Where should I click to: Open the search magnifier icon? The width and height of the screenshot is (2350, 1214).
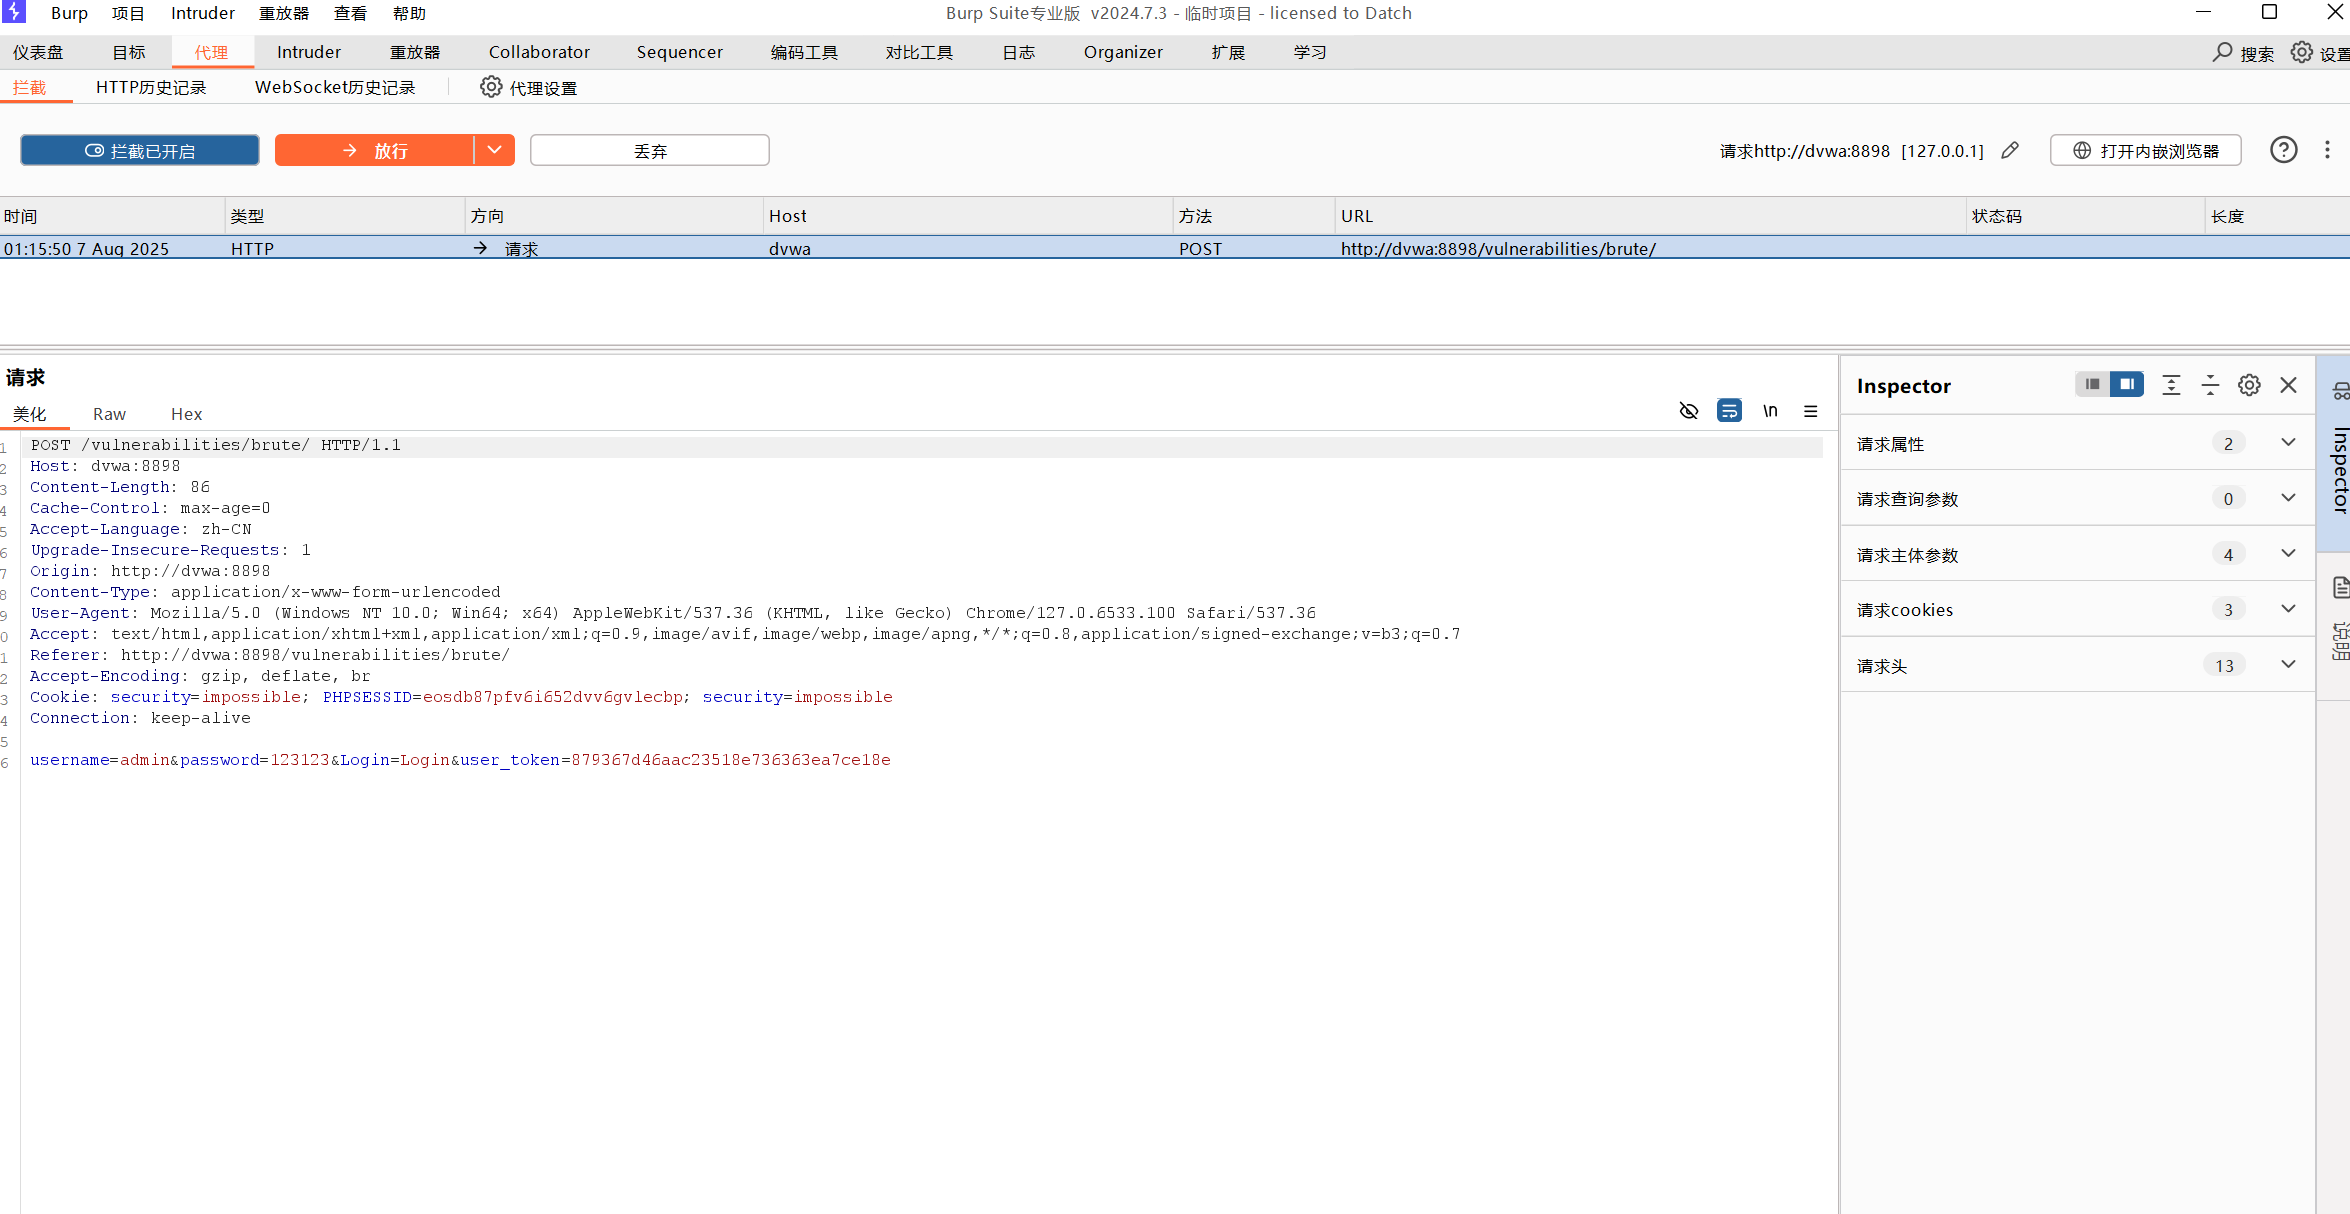pyautogui.click(x=2222, y=52)
